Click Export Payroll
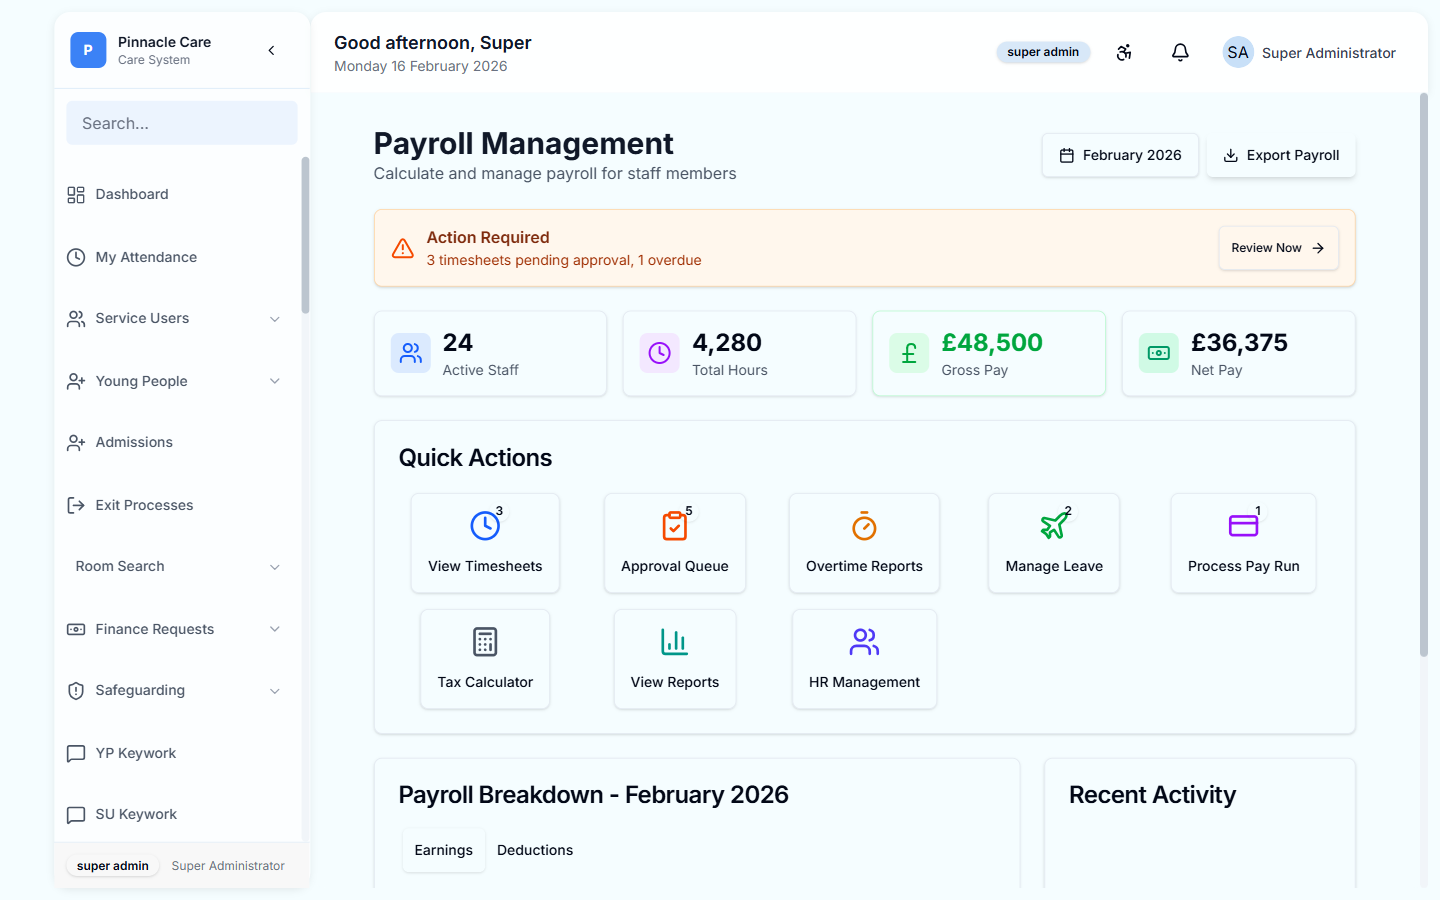This screenshot has width=1440, height=900. coord(1281,155)
